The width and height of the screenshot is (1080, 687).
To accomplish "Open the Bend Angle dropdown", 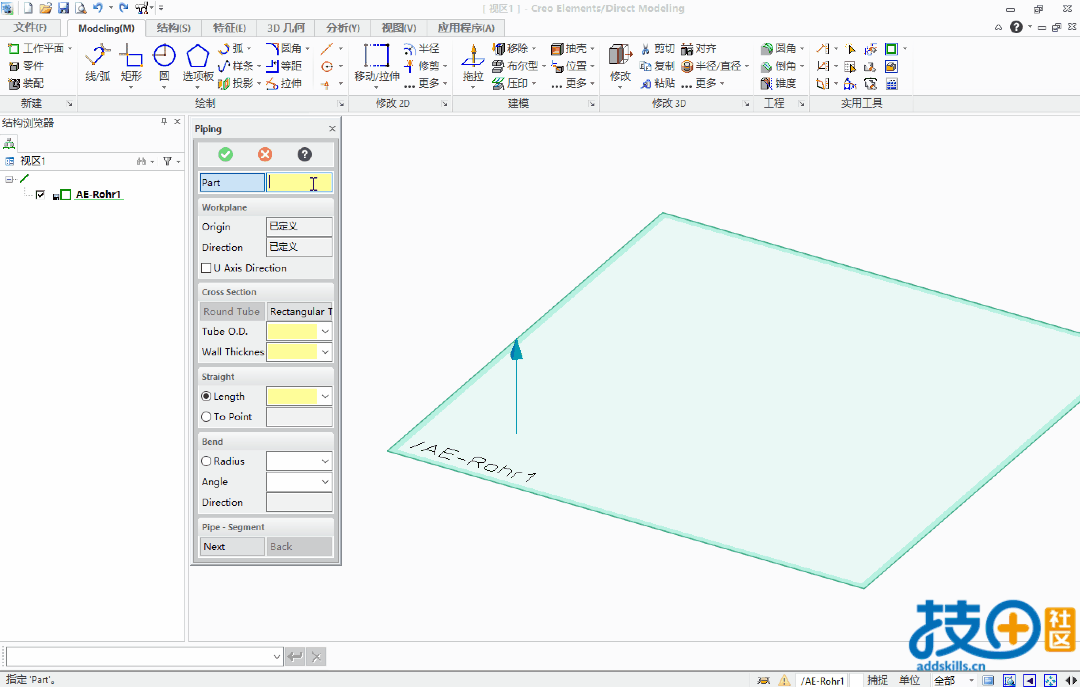I will tap(325, 482).
